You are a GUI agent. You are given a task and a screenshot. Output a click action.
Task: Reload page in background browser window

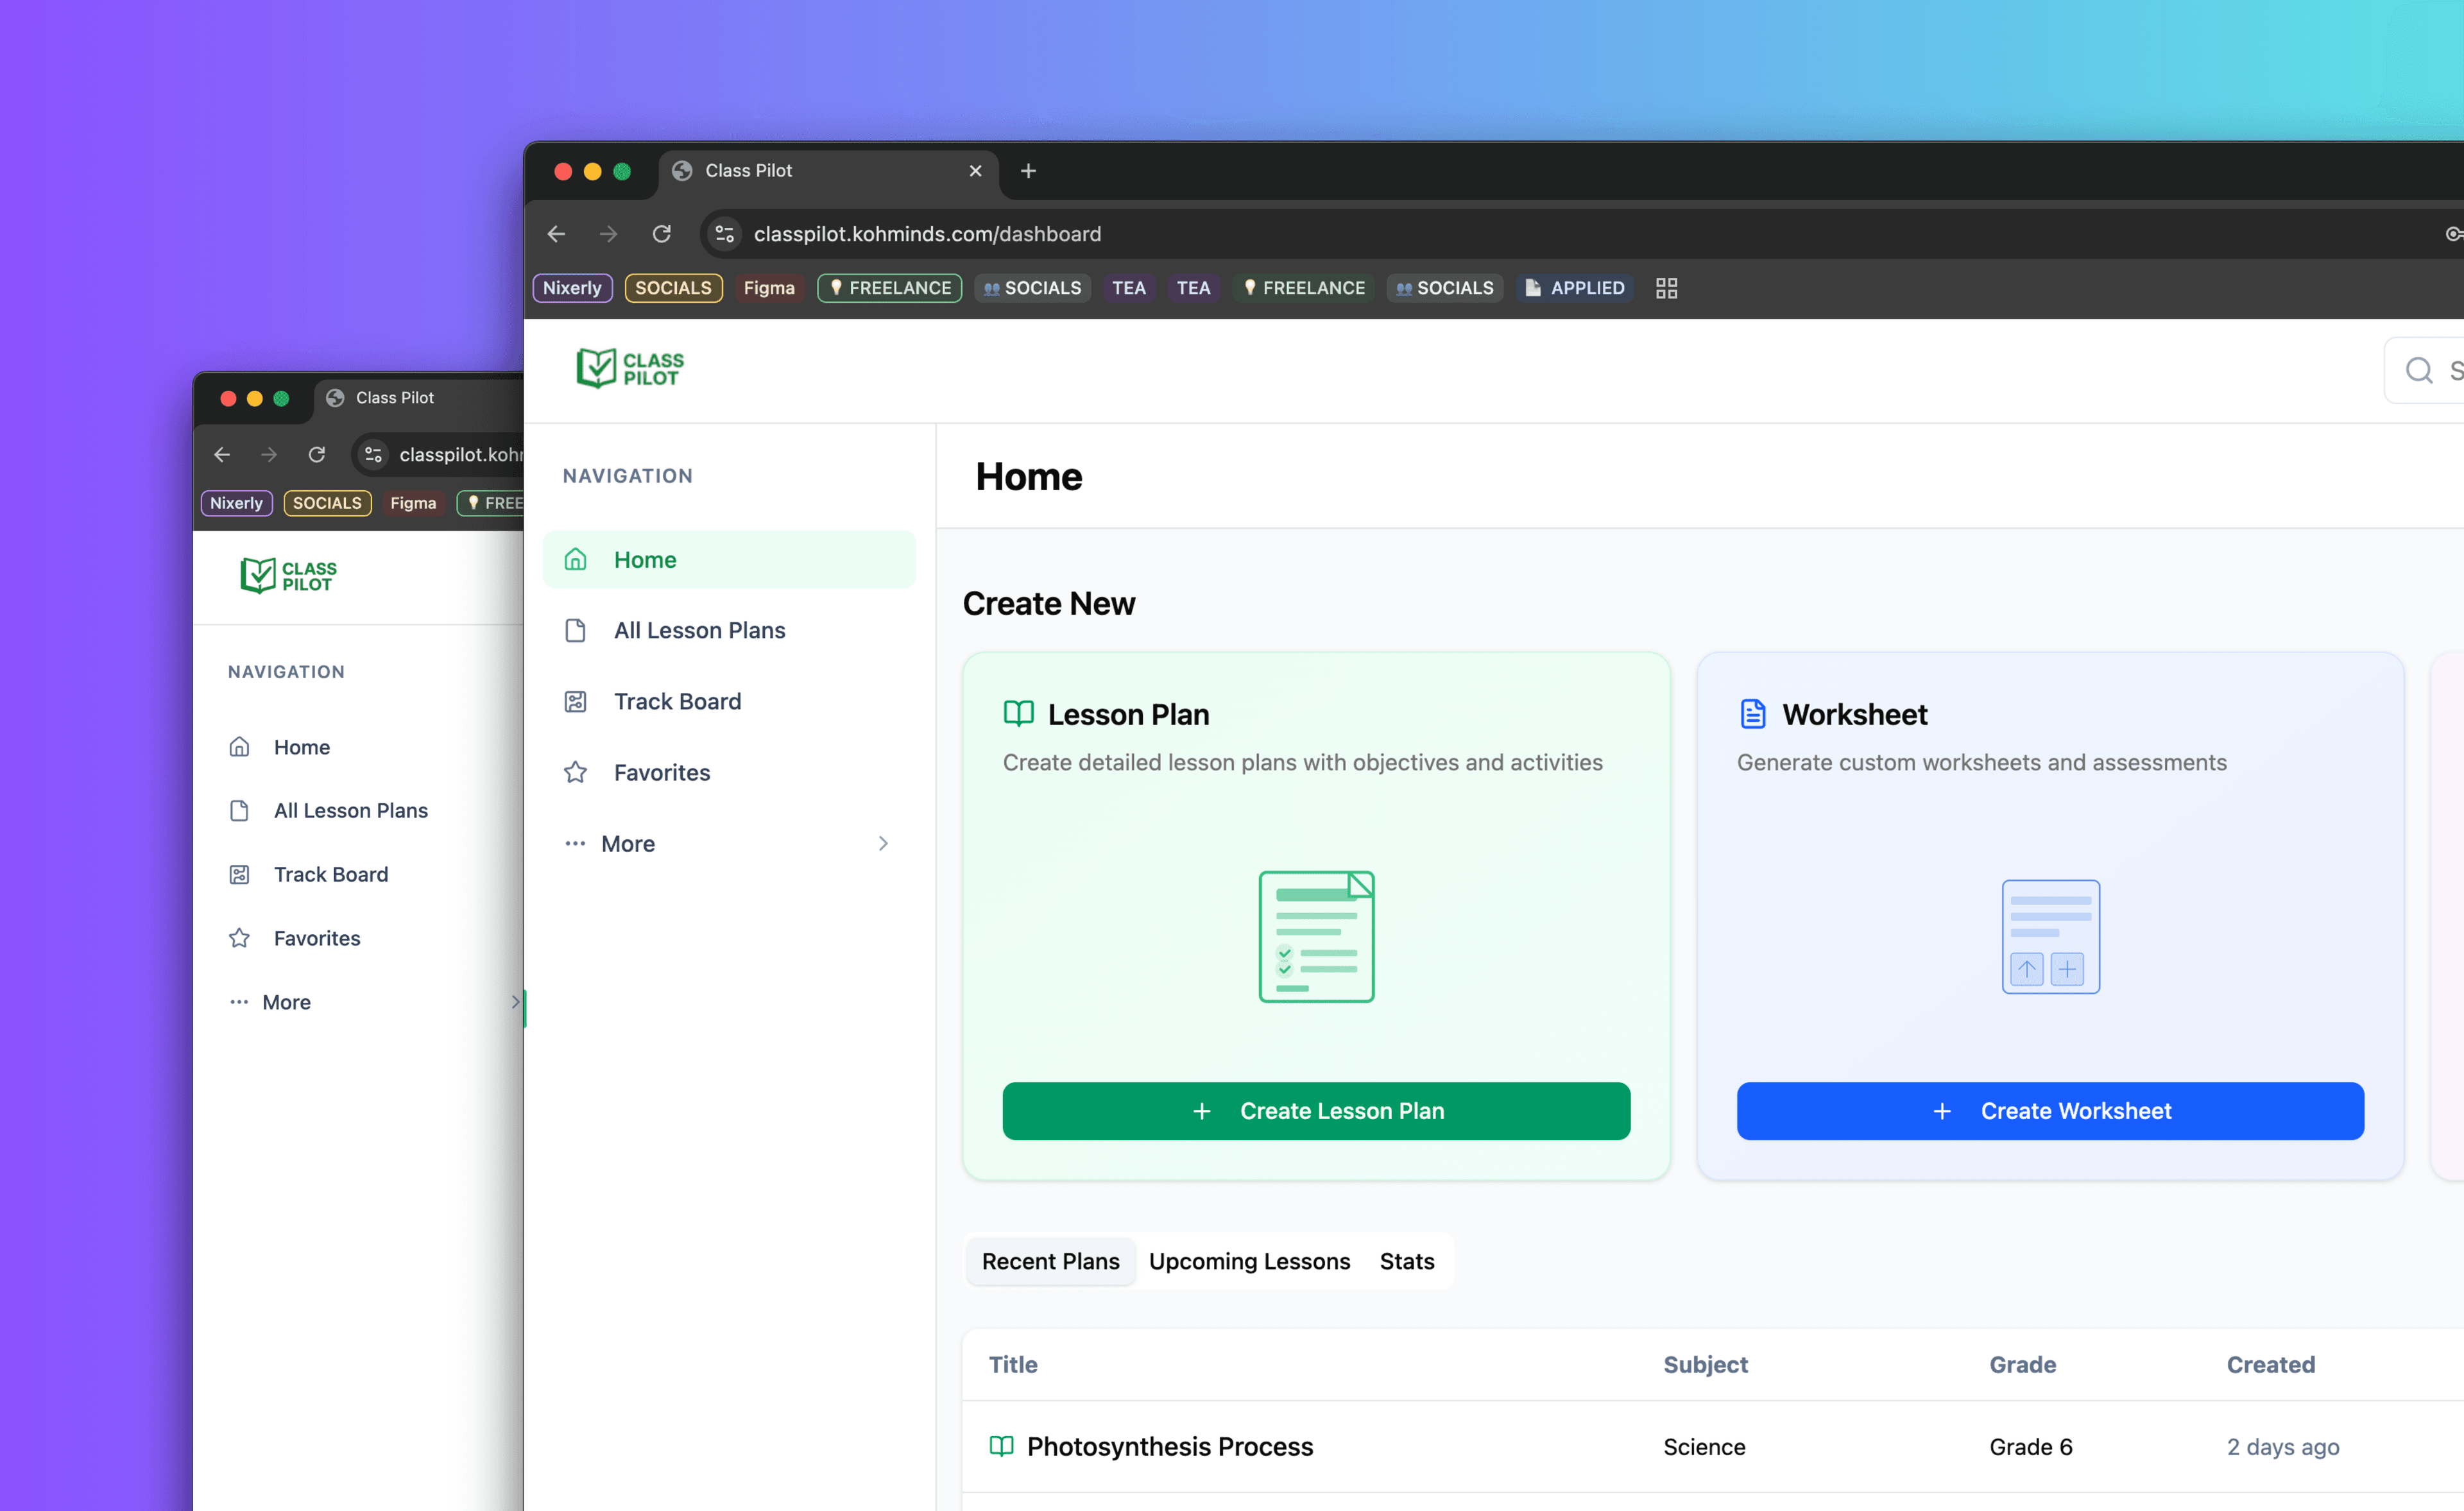[316, 455]
